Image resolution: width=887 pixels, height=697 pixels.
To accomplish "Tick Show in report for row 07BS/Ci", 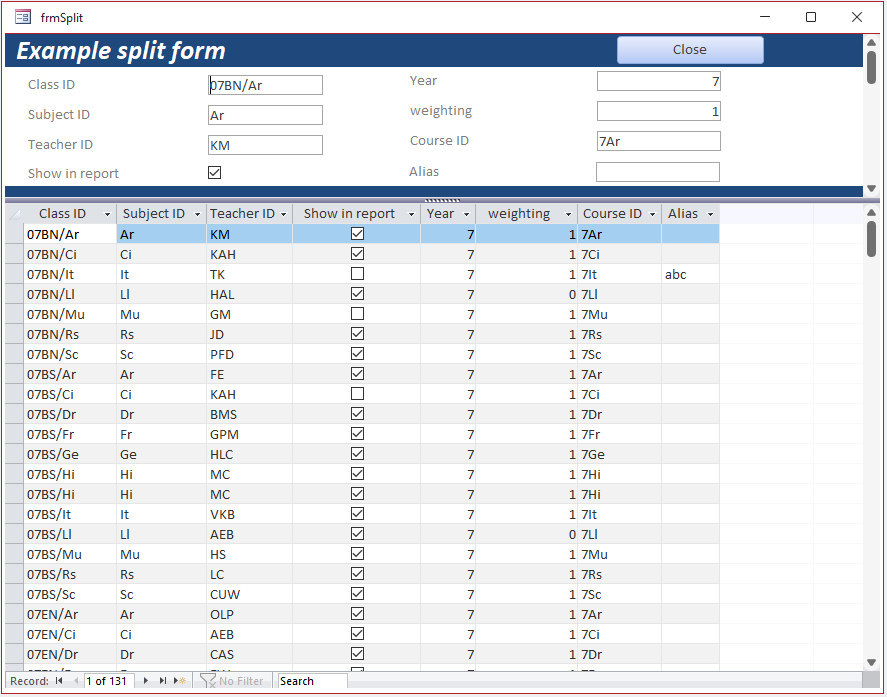I will pos(357,394).
